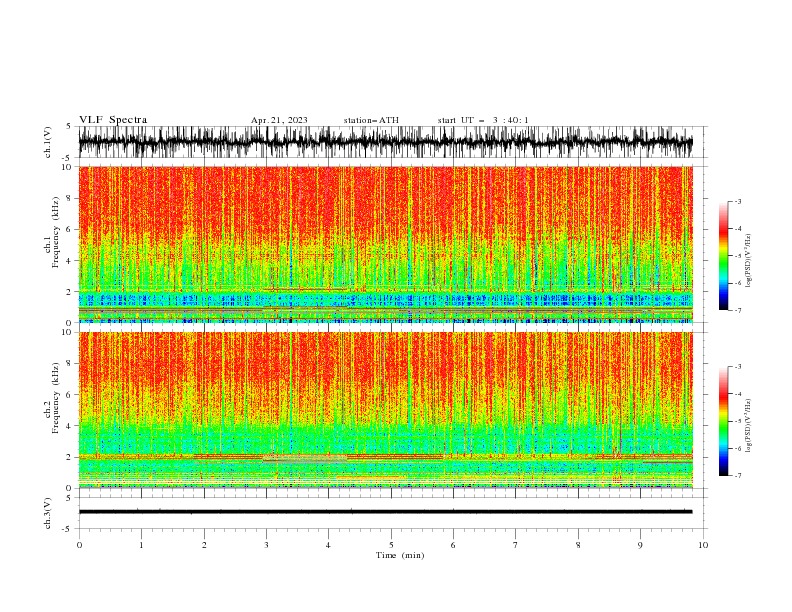Click the "ch.1(V)" waveform axis label
Screen dimensions: 792x612
click(x=48, y=142)
